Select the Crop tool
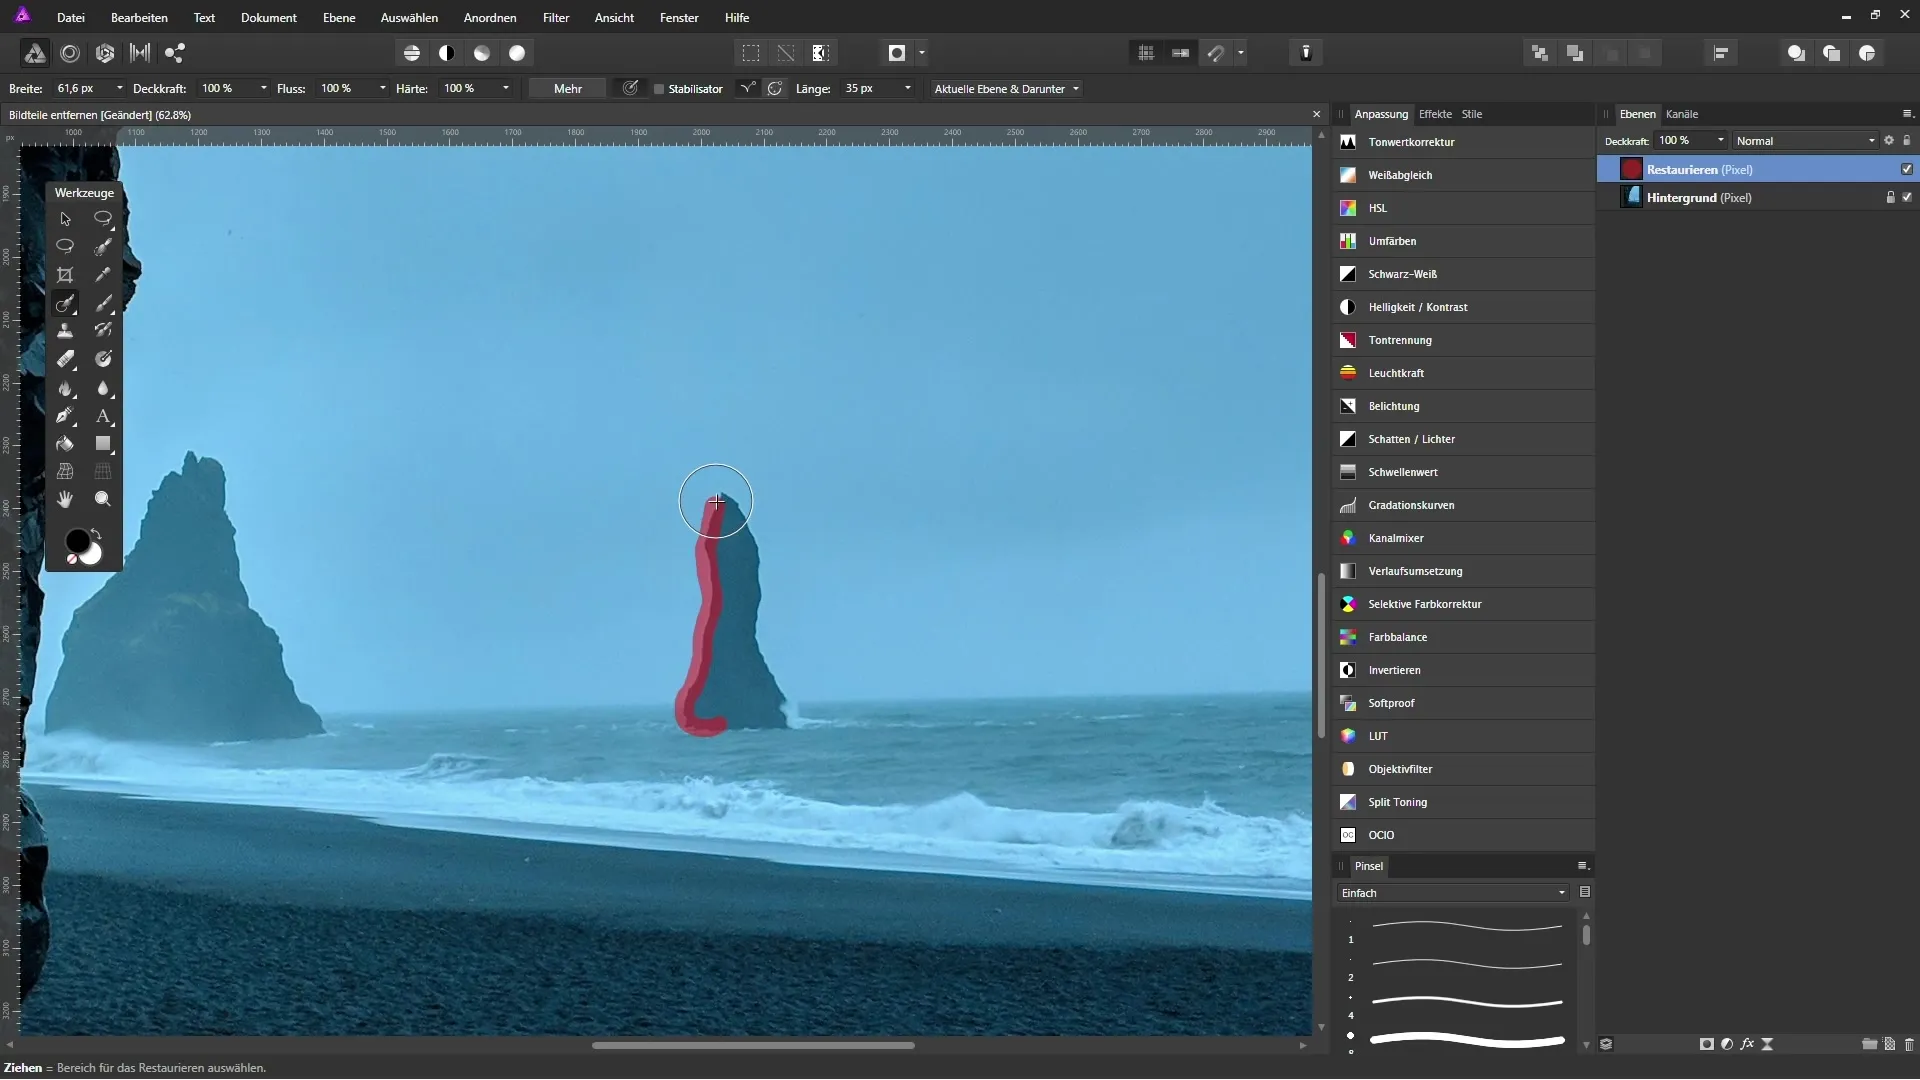This screenshot has height=1080, width=1920. tap(65, 274)
